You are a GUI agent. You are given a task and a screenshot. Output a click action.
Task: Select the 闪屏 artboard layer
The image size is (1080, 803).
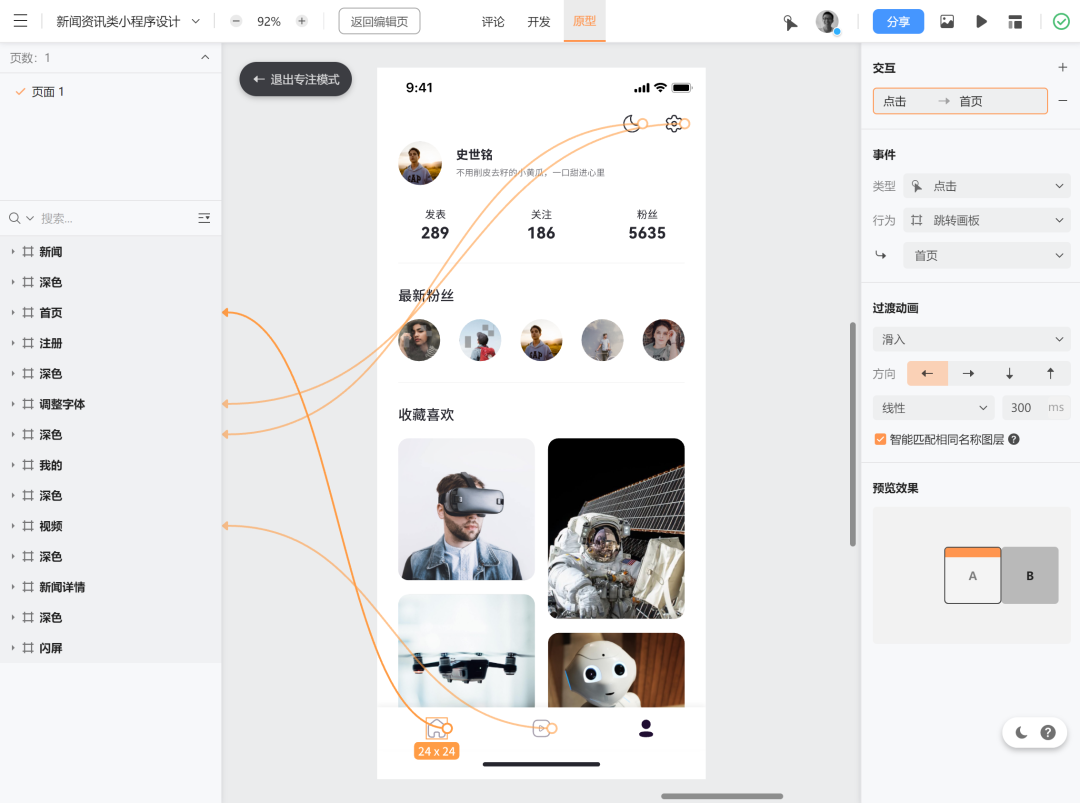110,648
